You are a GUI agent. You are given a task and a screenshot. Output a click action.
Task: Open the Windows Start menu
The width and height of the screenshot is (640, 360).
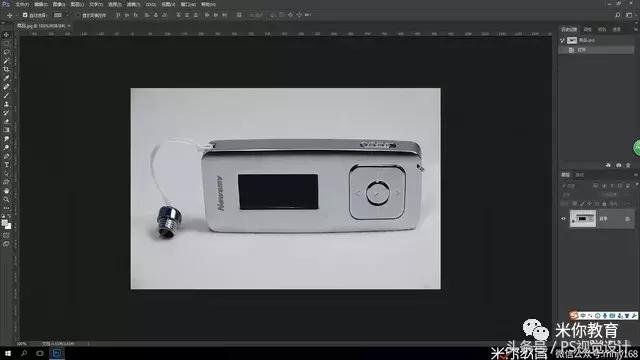point(7,353)
